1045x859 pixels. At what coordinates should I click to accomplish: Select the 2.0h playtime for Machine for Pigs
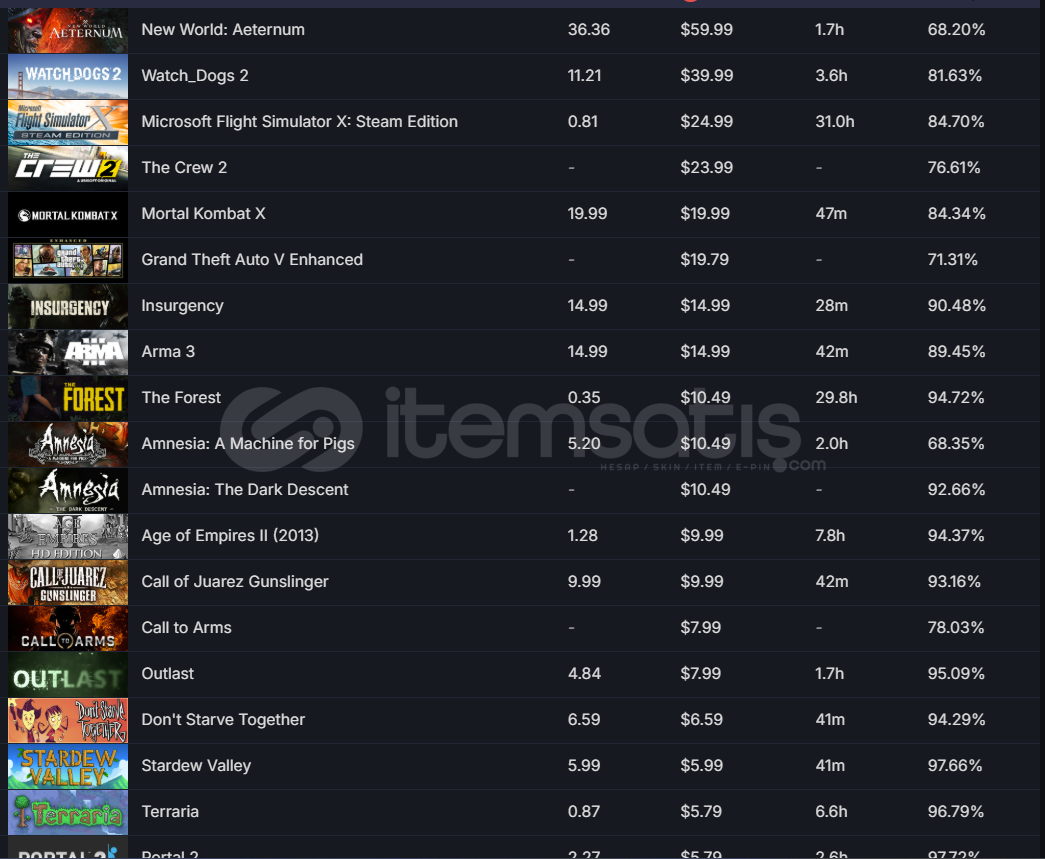pos(832,443)
